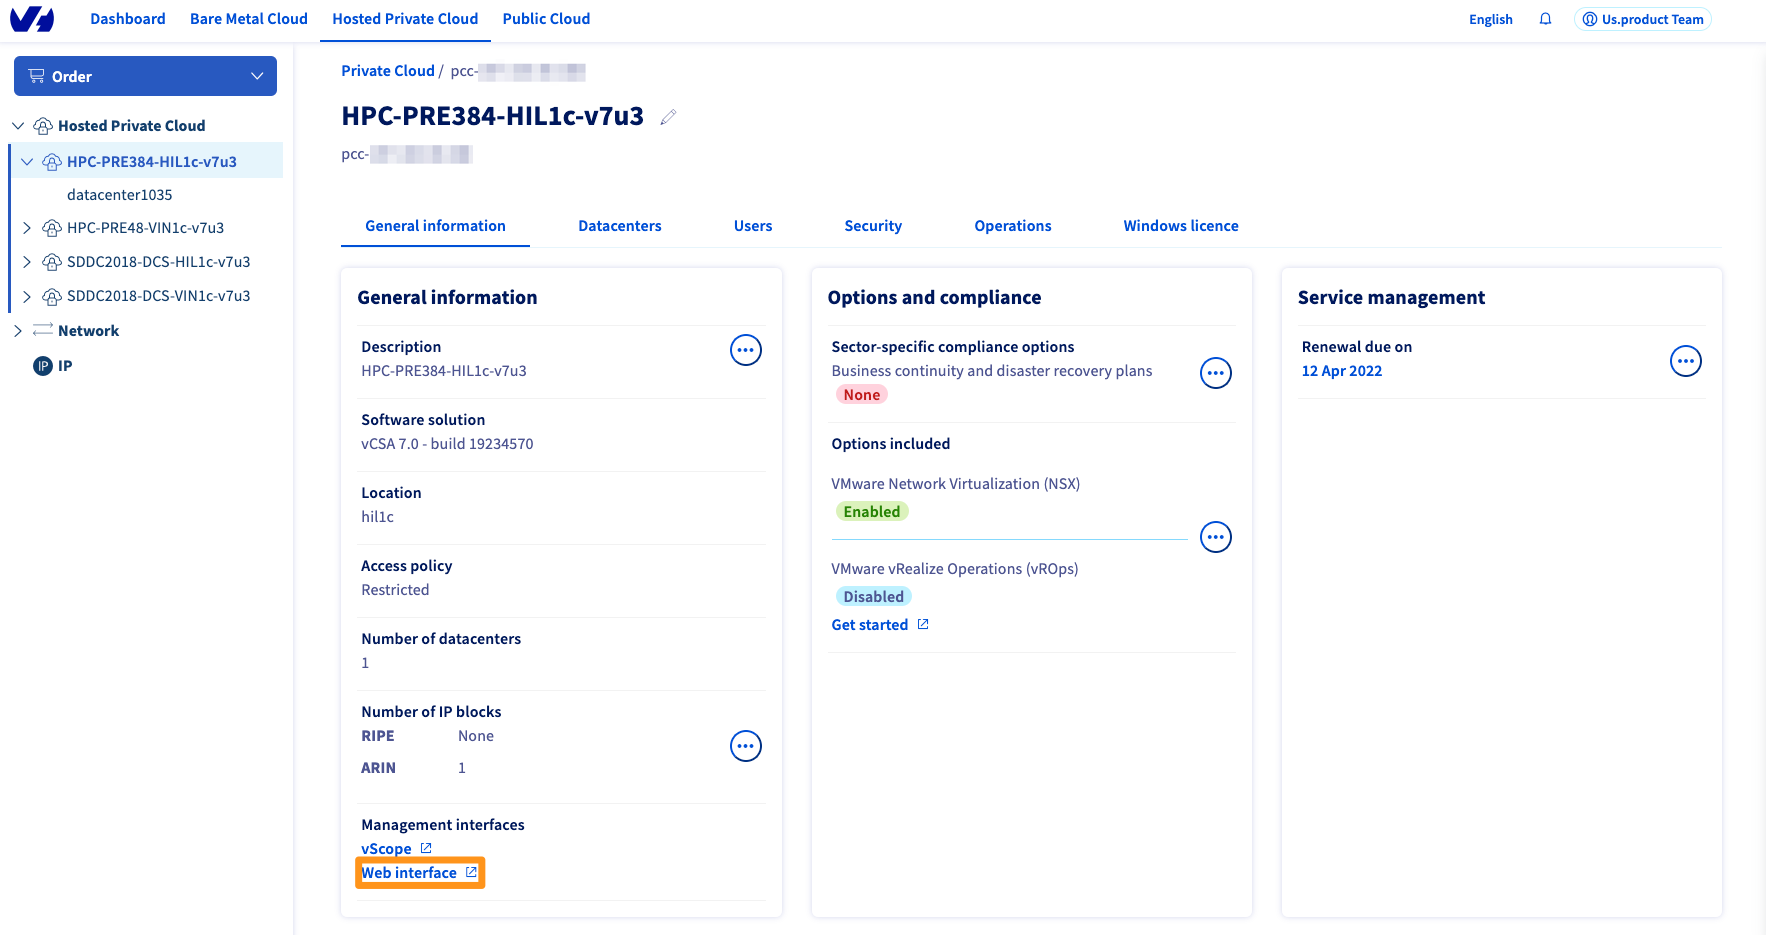This screenshot has height=935, width=1766.
Task: Open the Users tab
Action: coord(753,226)
